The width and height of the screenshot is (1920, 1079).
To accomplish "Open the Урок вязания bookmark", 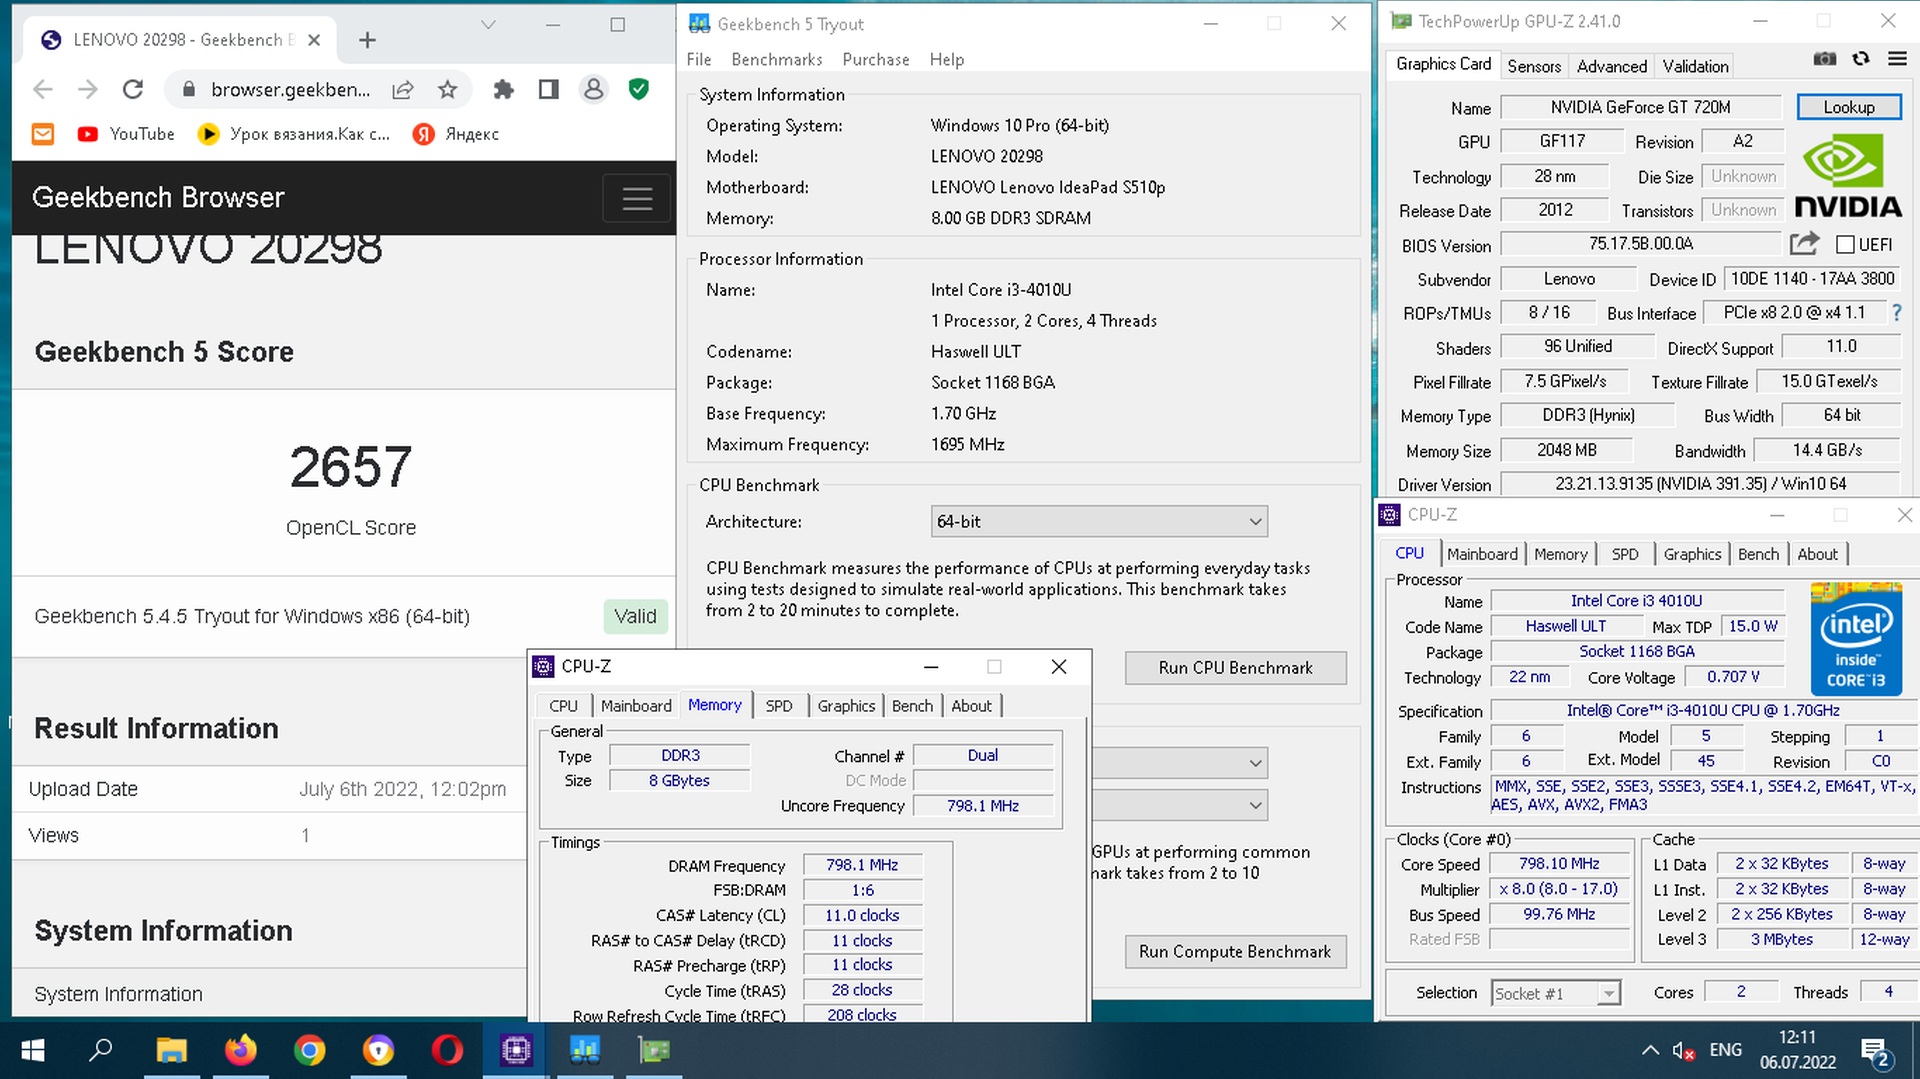I will click(294, 134).
